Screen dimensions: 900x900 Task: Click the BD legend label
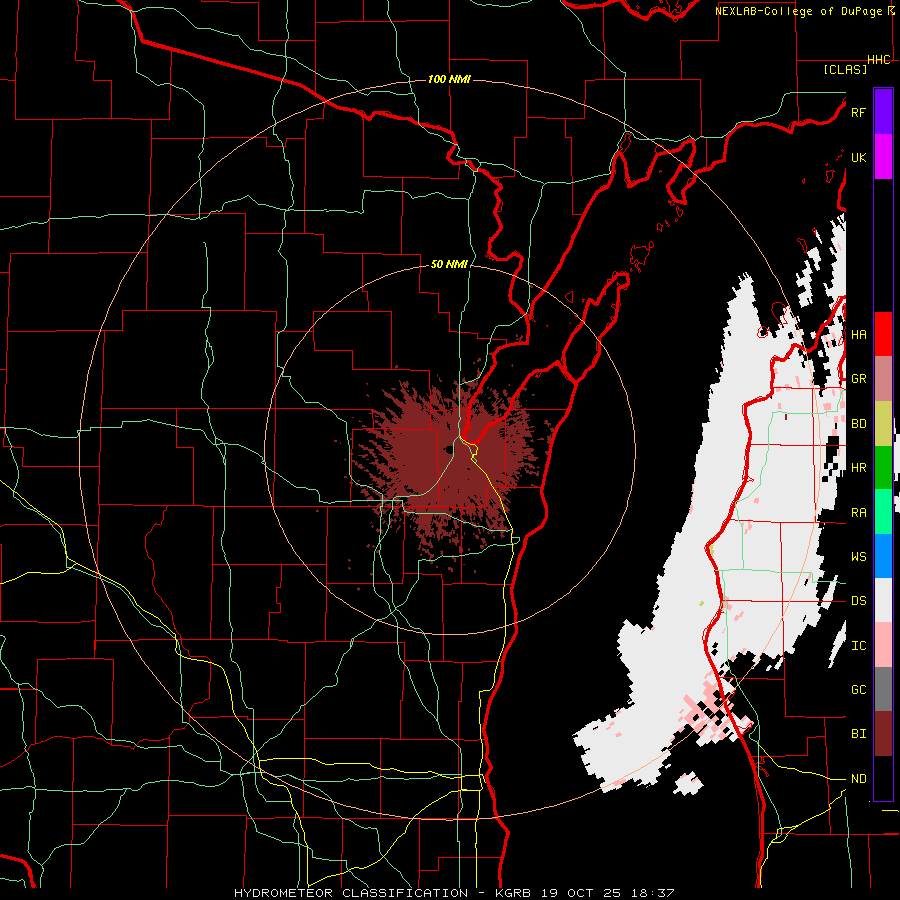click(x=858, y=424)
